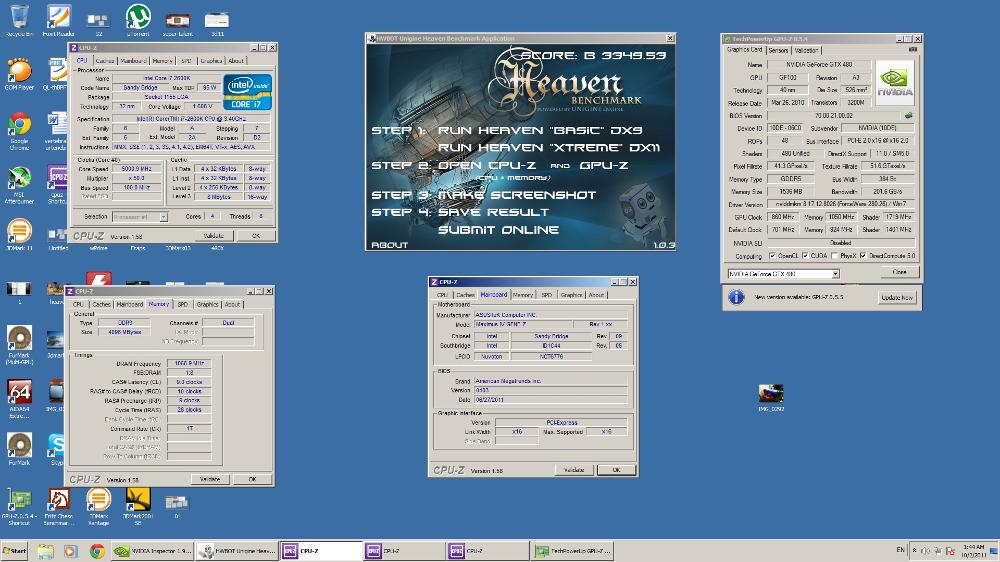This screenshot has width=1000, height=562.
Task: Open the 3DMark Vantage desktop shortcut
Action: pyautogui.click(x=98, y=504)
